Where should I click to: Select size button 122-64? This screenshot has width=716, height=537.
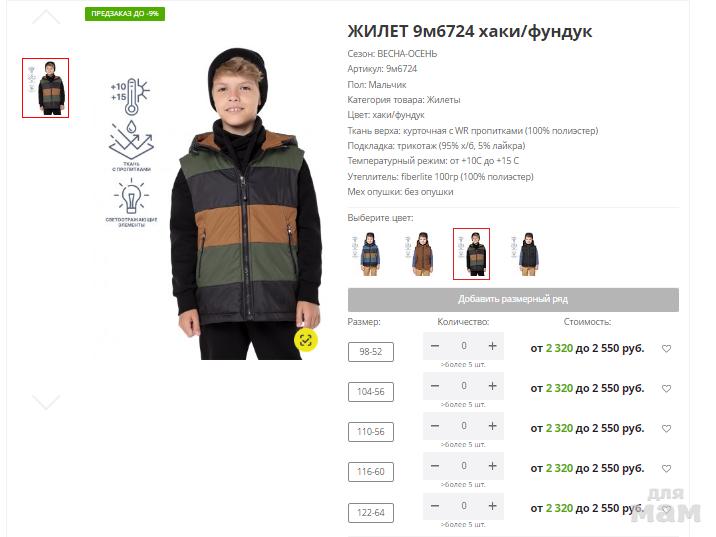370,513
